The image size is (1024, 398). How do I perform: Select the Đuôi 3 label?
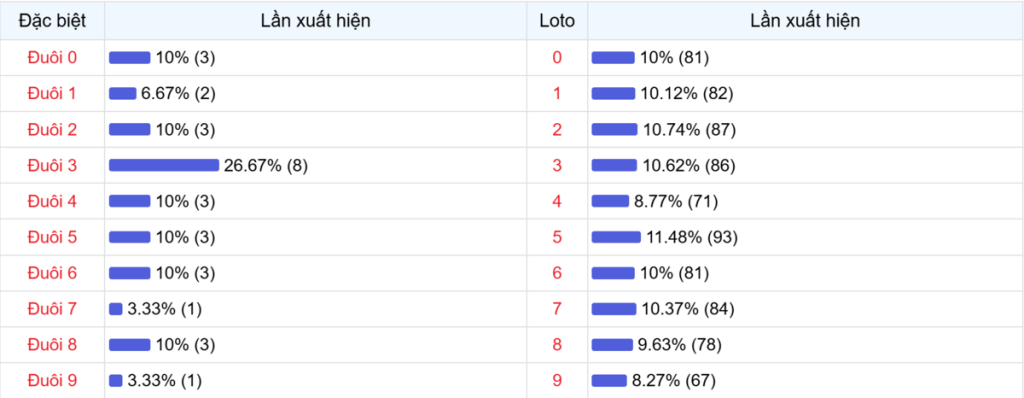tap(52, 165)
